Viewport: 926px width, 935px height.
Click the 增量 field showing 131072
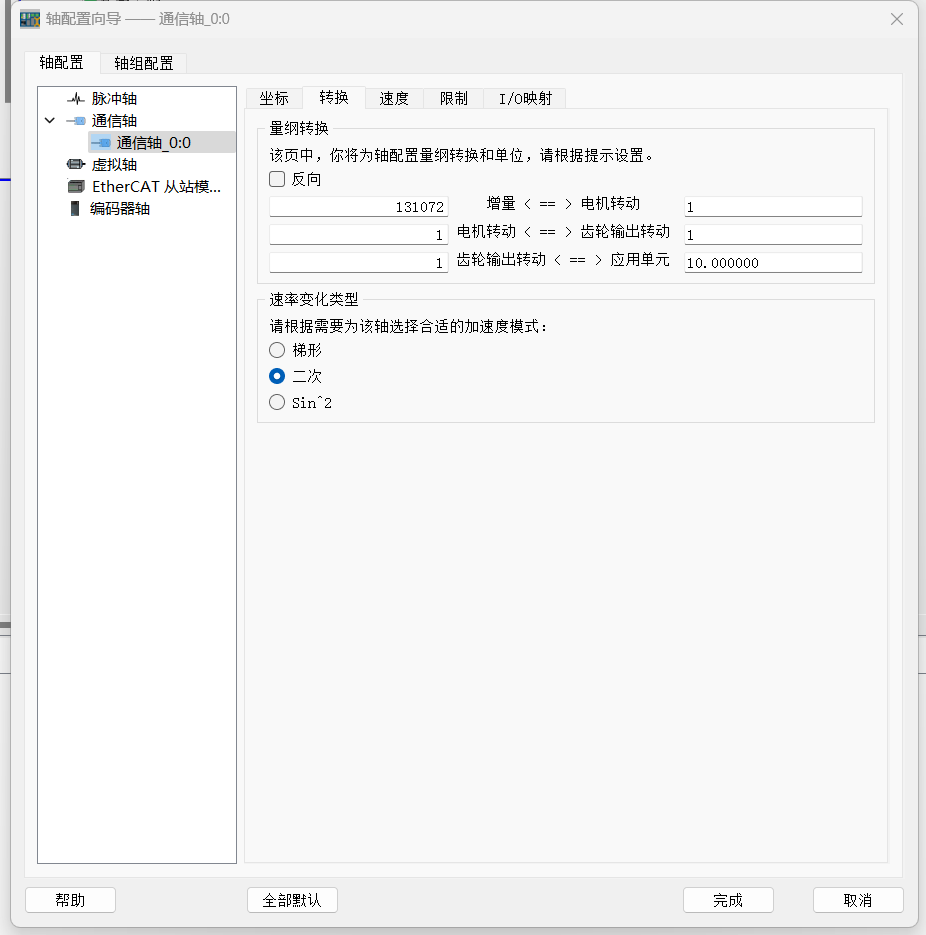358,207
